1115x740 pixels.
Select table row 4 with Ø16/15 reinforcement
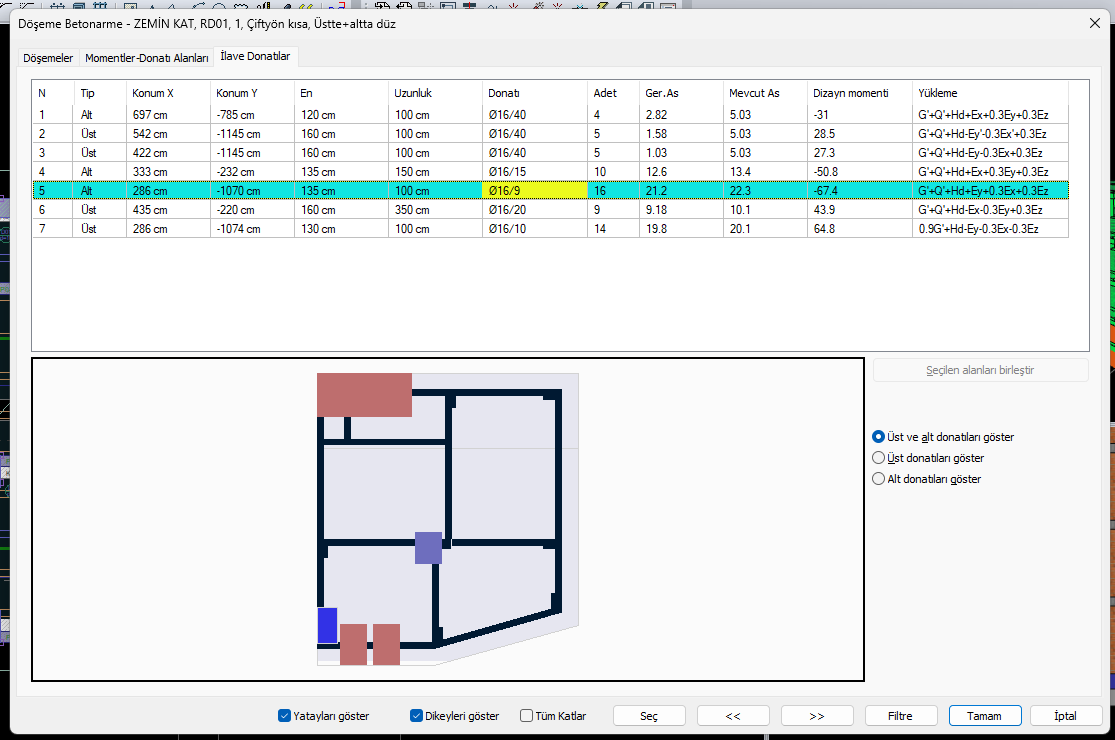pyautogui.click(x=550, y=172)
